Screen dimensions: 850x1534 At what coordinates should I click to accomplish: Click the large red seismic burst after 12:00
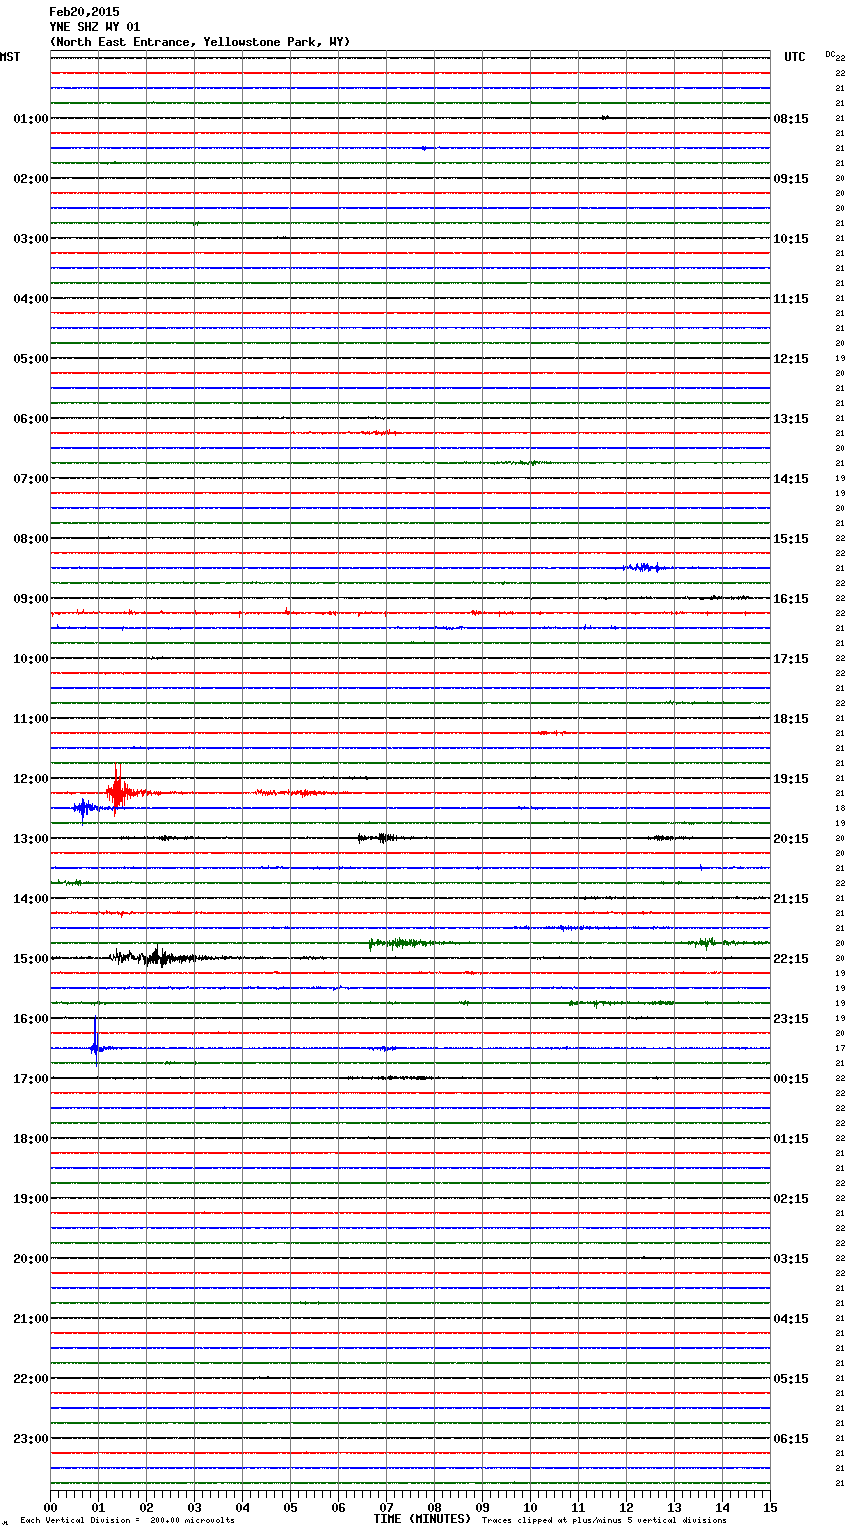tap(118, 791)
